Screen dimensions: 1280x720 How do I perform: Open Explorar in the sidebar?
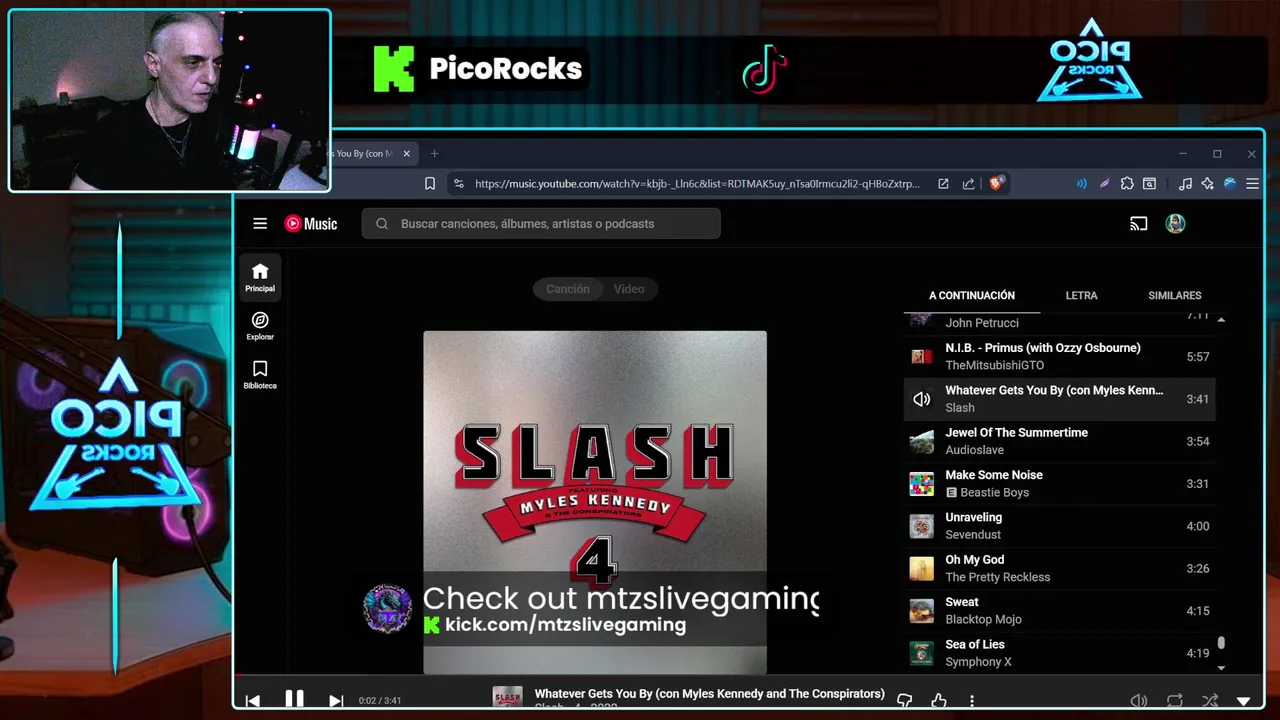(260, 326)
